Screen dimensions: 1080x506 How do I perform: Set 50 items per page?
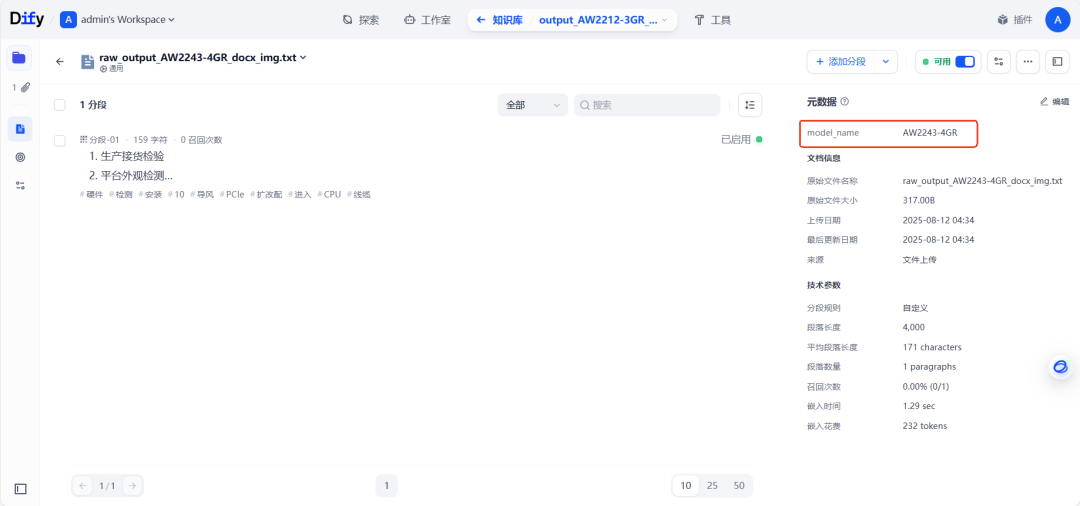[739, 486]
